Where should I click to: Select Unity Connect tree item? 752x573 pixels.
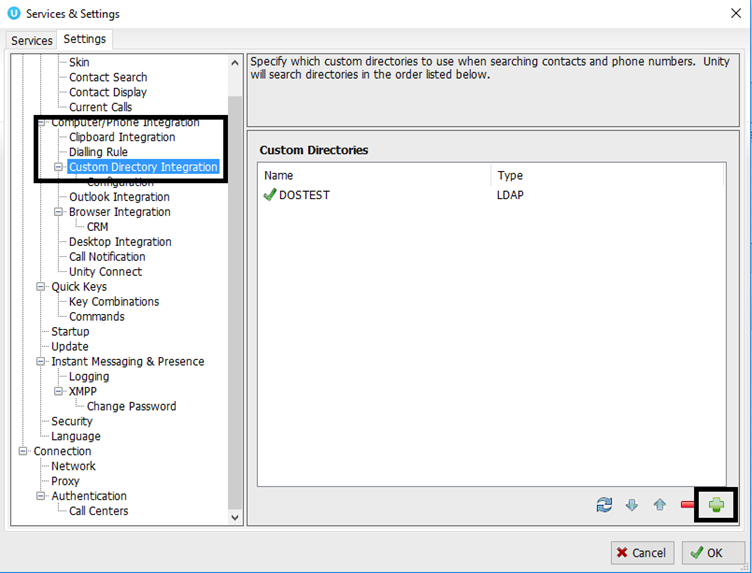click(x=106, y=271)
